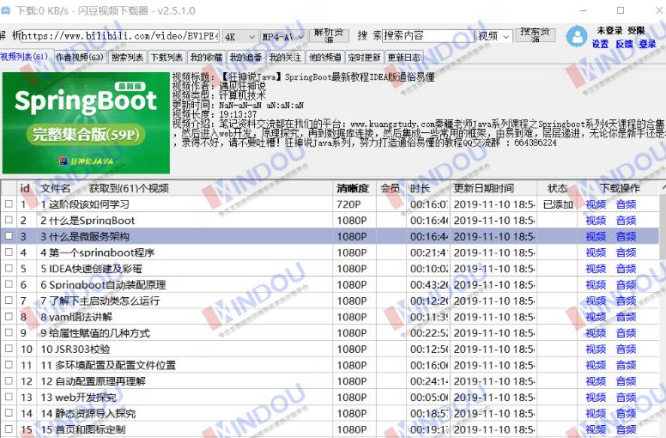This screenshot has height=438, width=666.
Task: Open the MP4-AV format dropdown
Action: [283, 37]
